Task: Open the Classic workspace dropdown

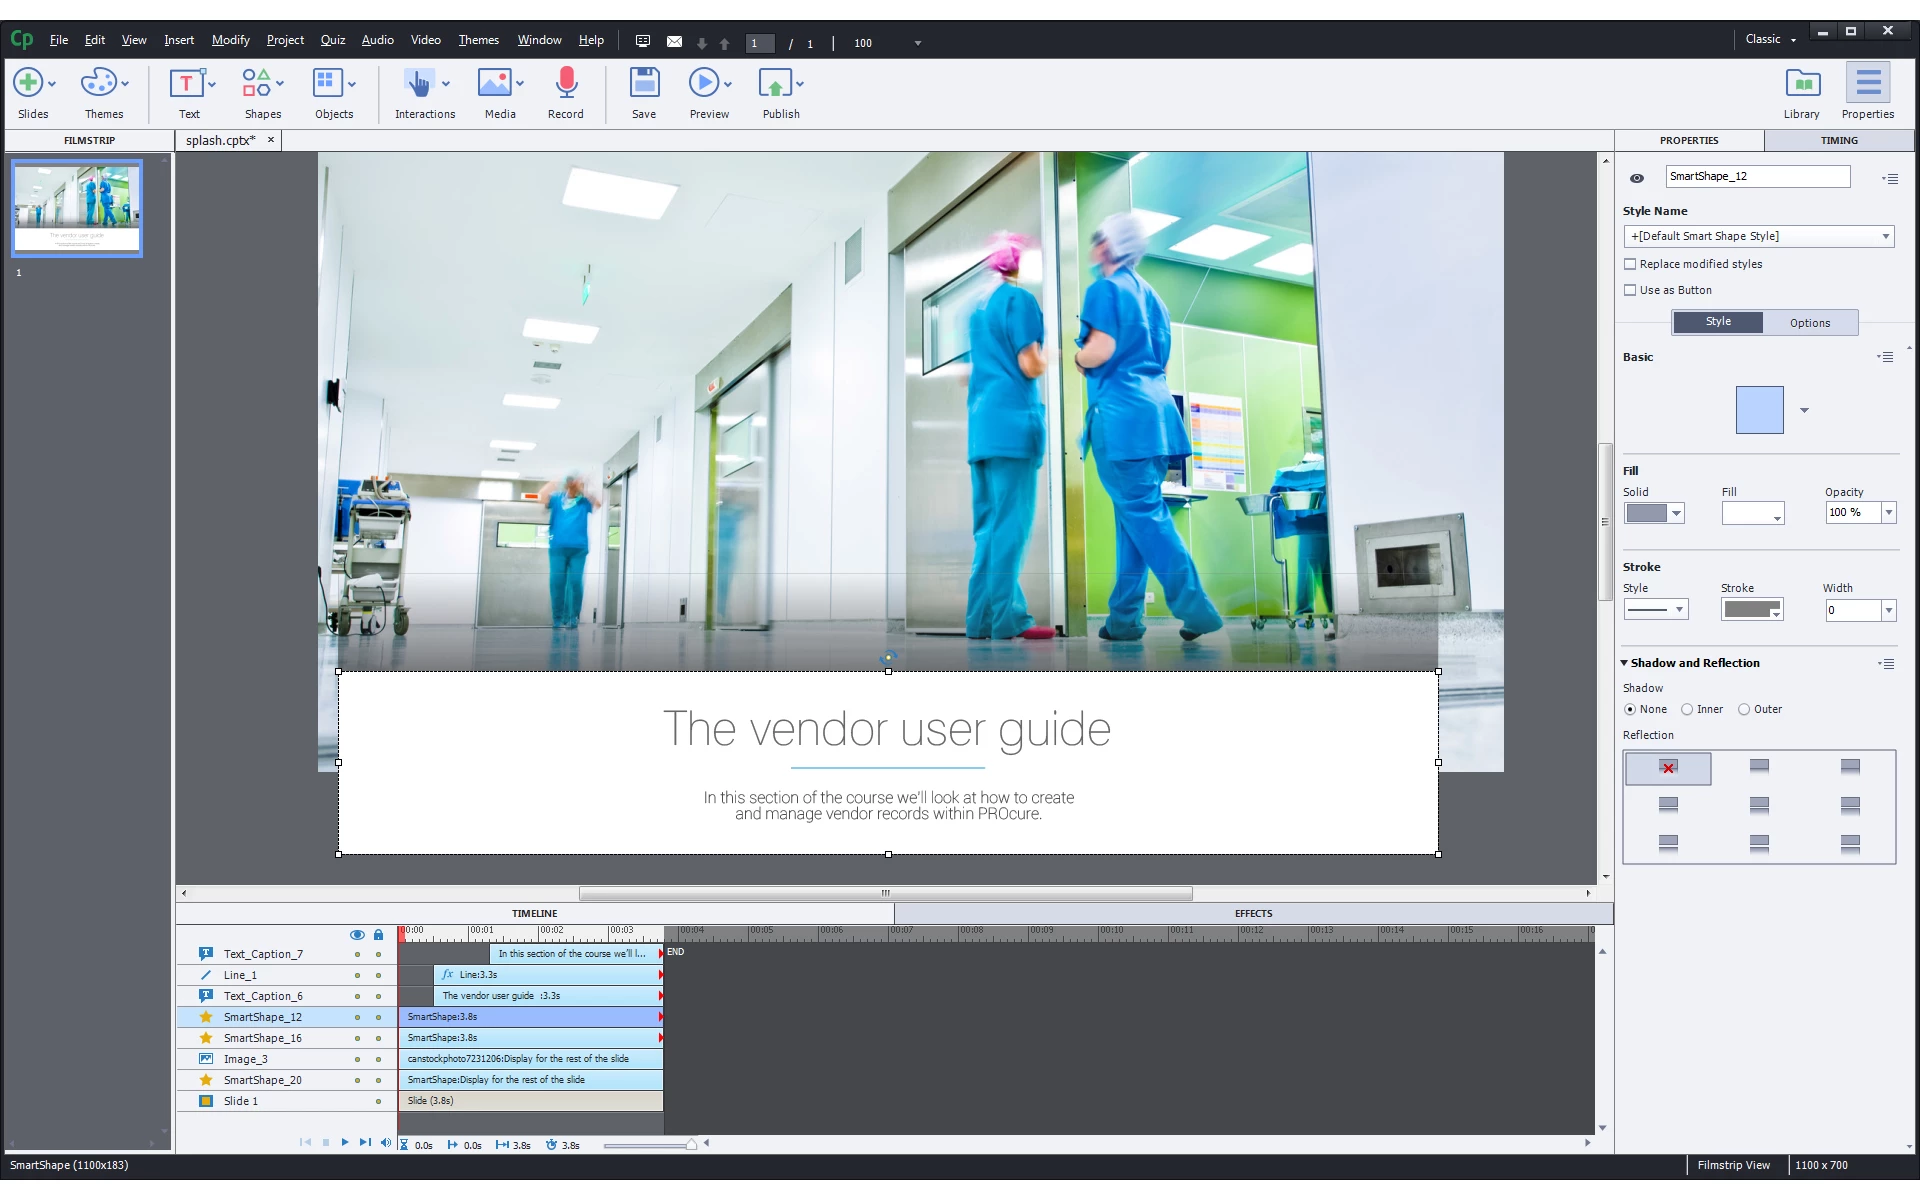Action: [1771, 39]
